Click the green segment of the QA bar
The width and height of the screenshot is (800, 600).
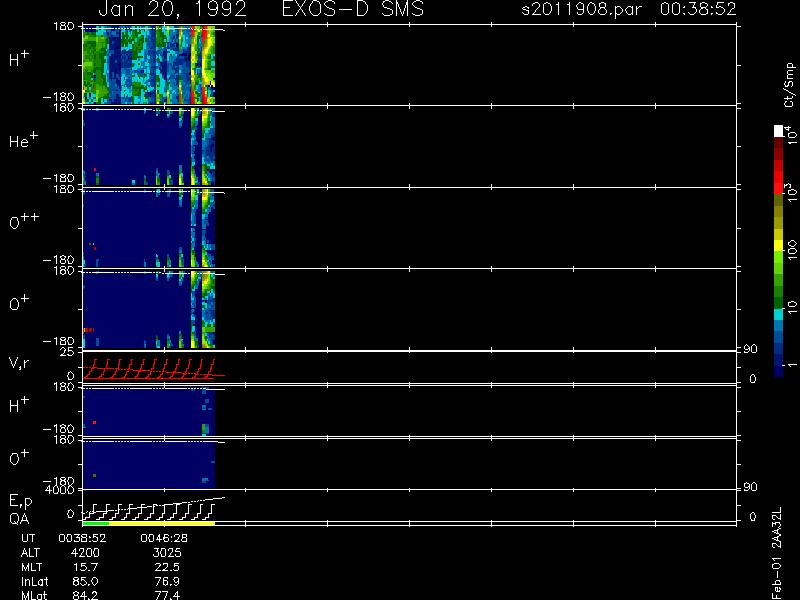tap(96, 523)
